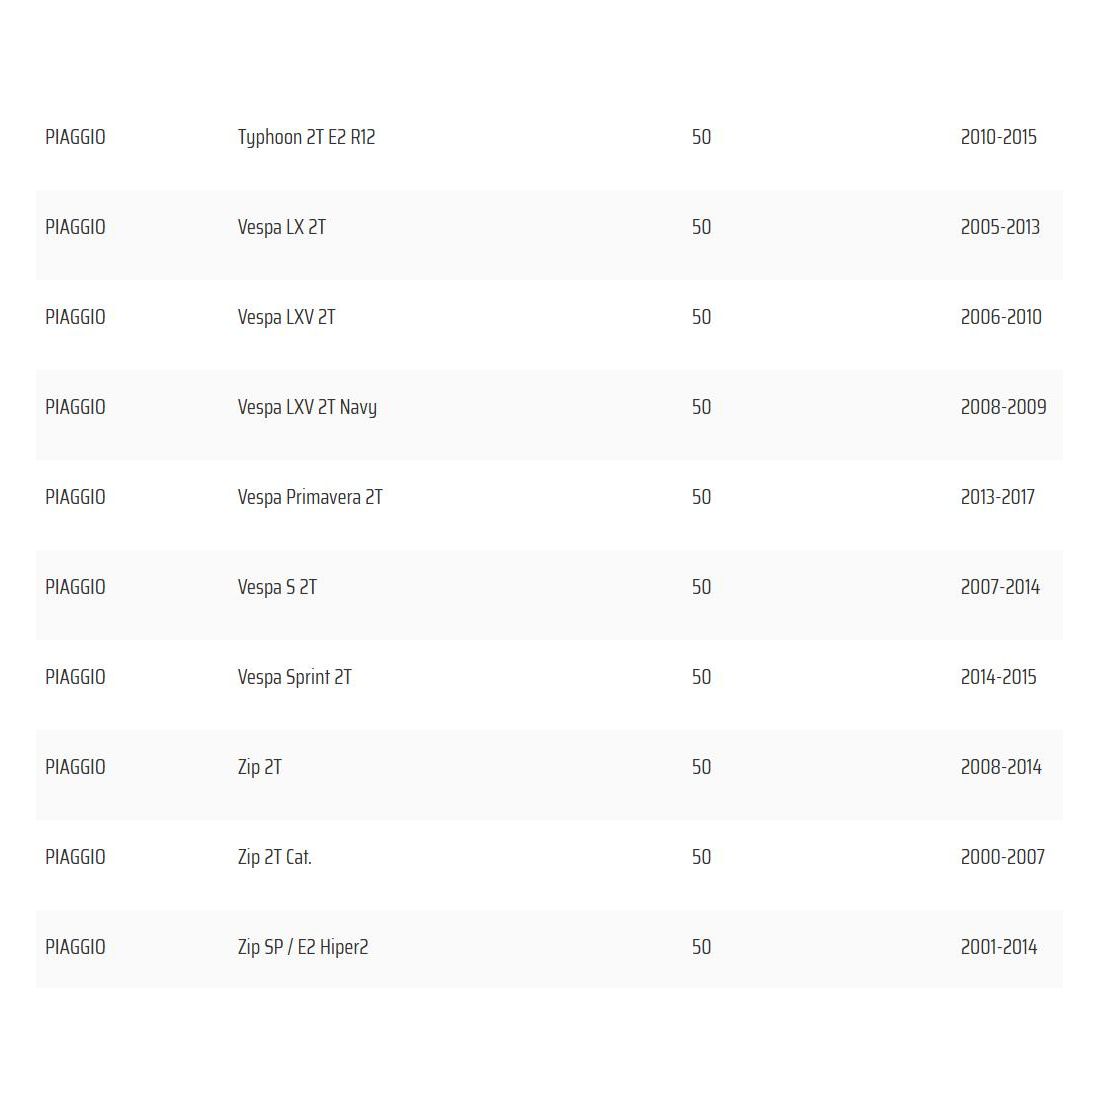1100x1100 pixels.
Task: Select the 2008-2009 year range
Action: point(1003,407)
